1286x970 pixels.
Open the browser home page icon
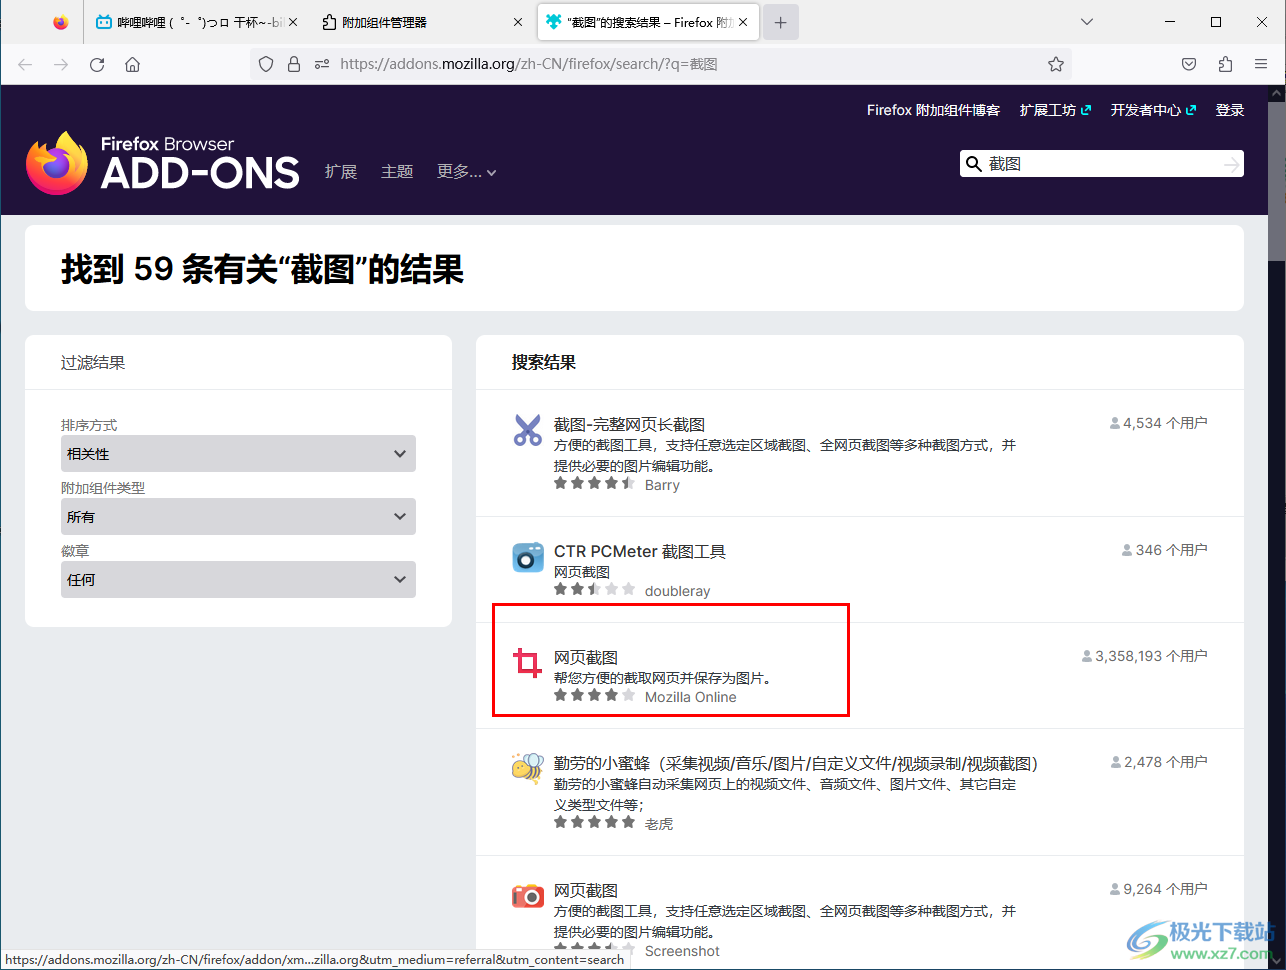tap(132, 64)
